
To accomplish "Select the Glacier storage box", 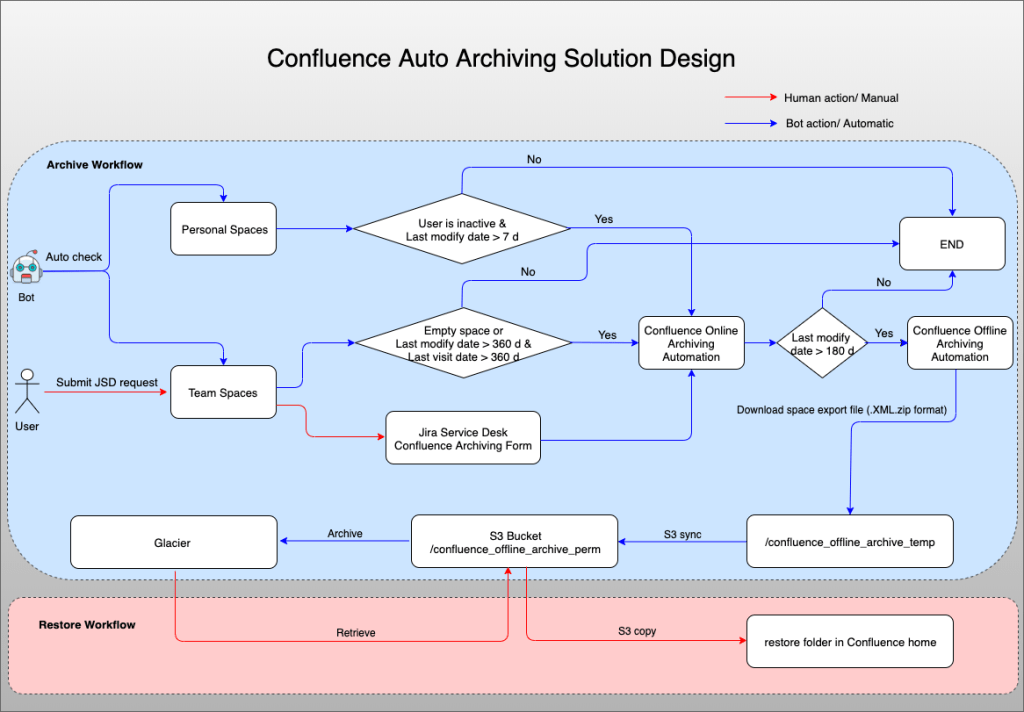I will coord(173,542).
